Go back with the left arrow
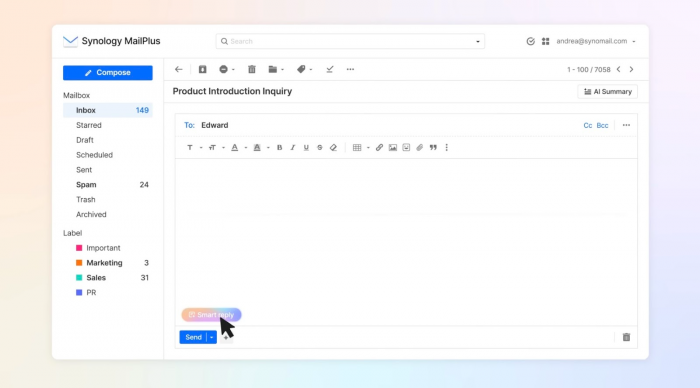 point(179,69)
